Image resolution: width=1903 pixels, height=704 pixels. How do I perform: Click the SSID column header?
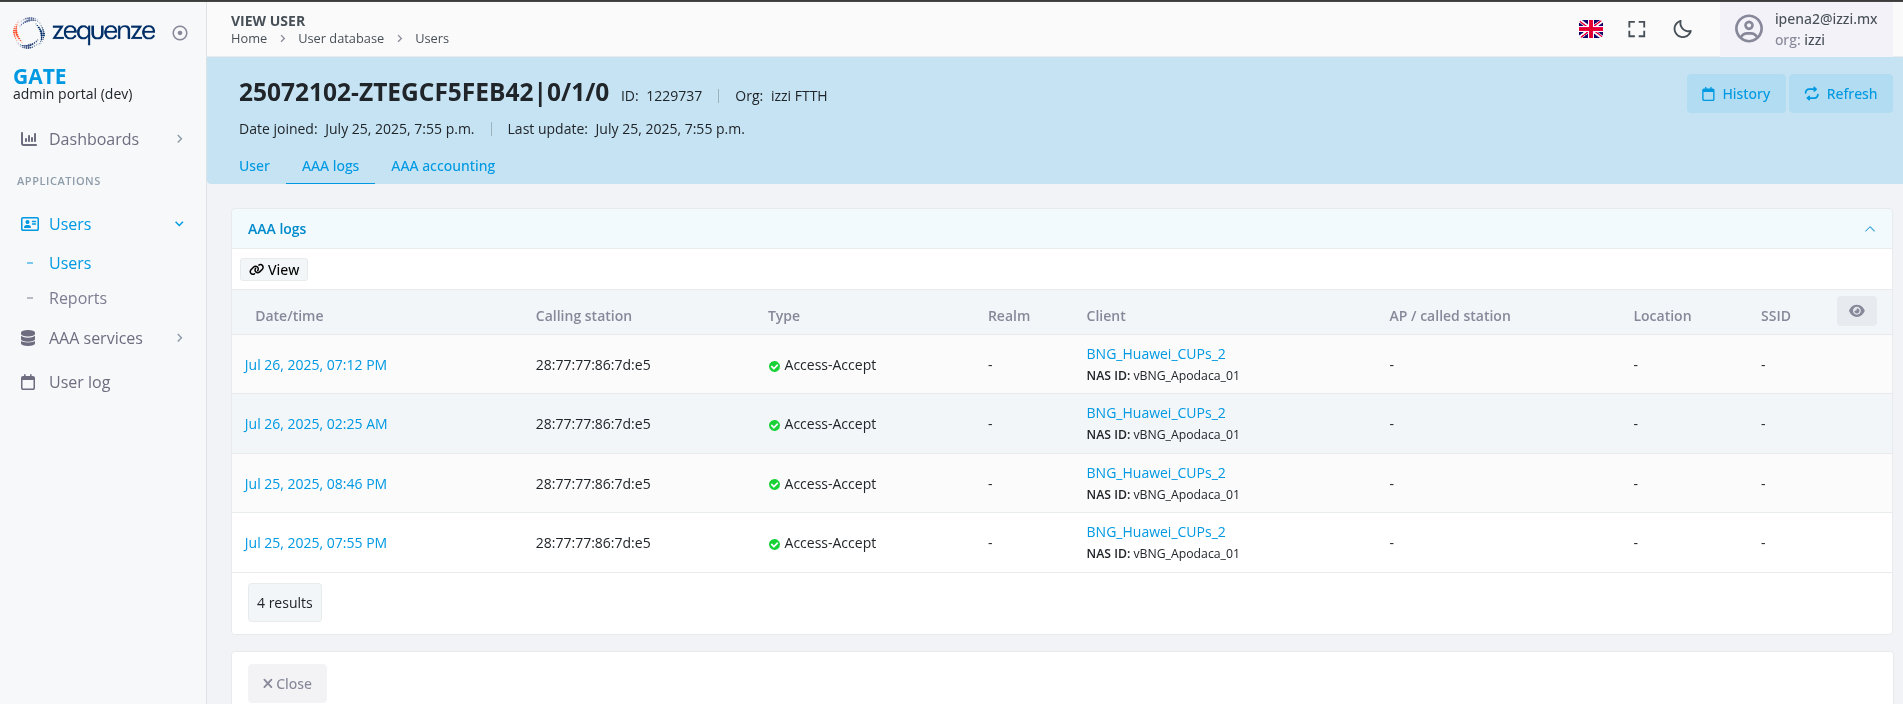click(x=1776, y=316)
